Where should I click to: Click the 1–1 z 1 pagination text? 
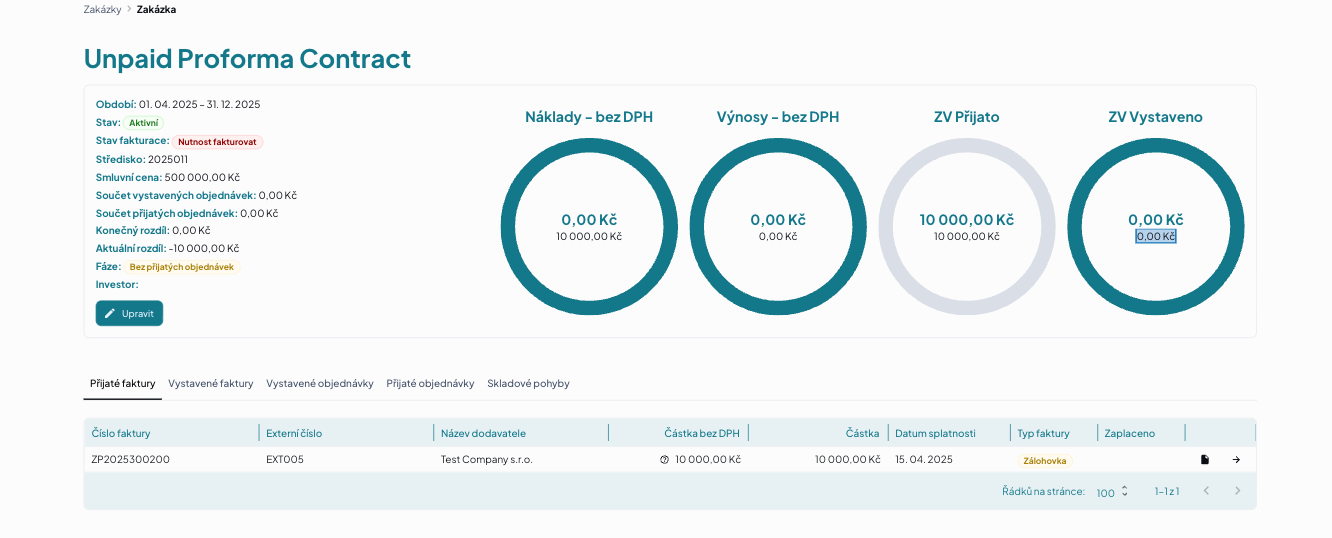pyautogui.click(x=1167, y=491)
